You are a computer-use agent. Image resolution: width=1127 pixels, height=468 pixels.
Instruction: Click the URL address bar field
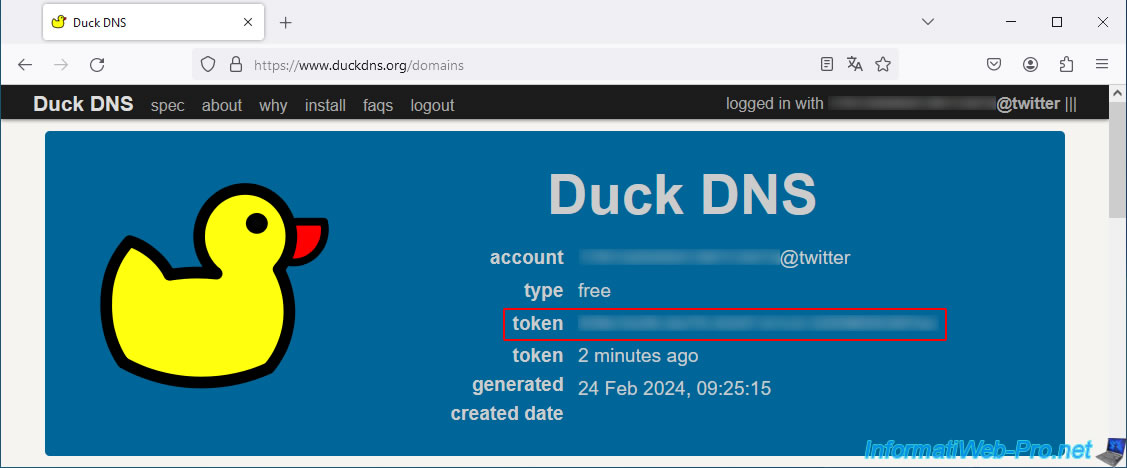[x=530, y=65]
